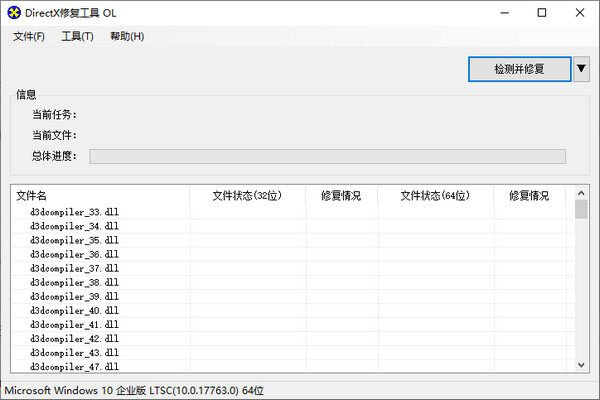Select d3dcompiler_37.dll row
The image size is (600, 400).
(293, 268)
